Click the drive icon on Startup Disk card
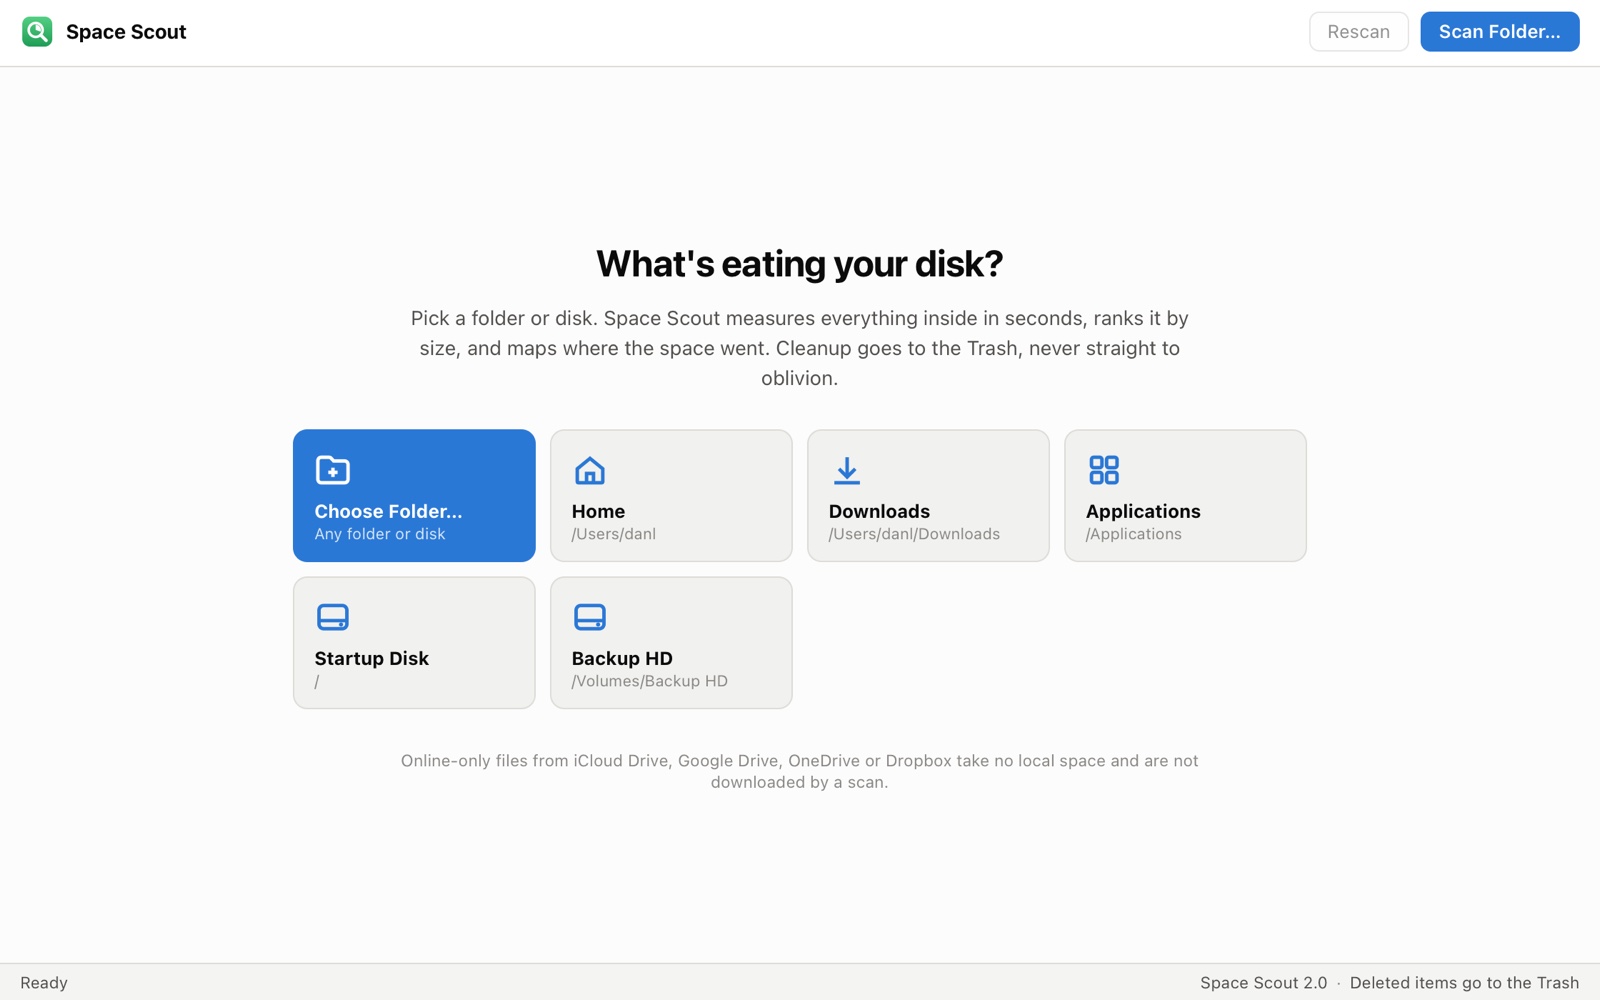1600x1000 pixels. tap(332, 617)
